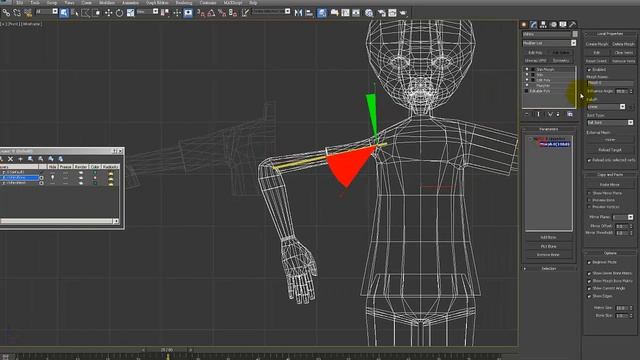Activate Select and Scale tool
Screen dimensions: 640x360
pos(130,13)
